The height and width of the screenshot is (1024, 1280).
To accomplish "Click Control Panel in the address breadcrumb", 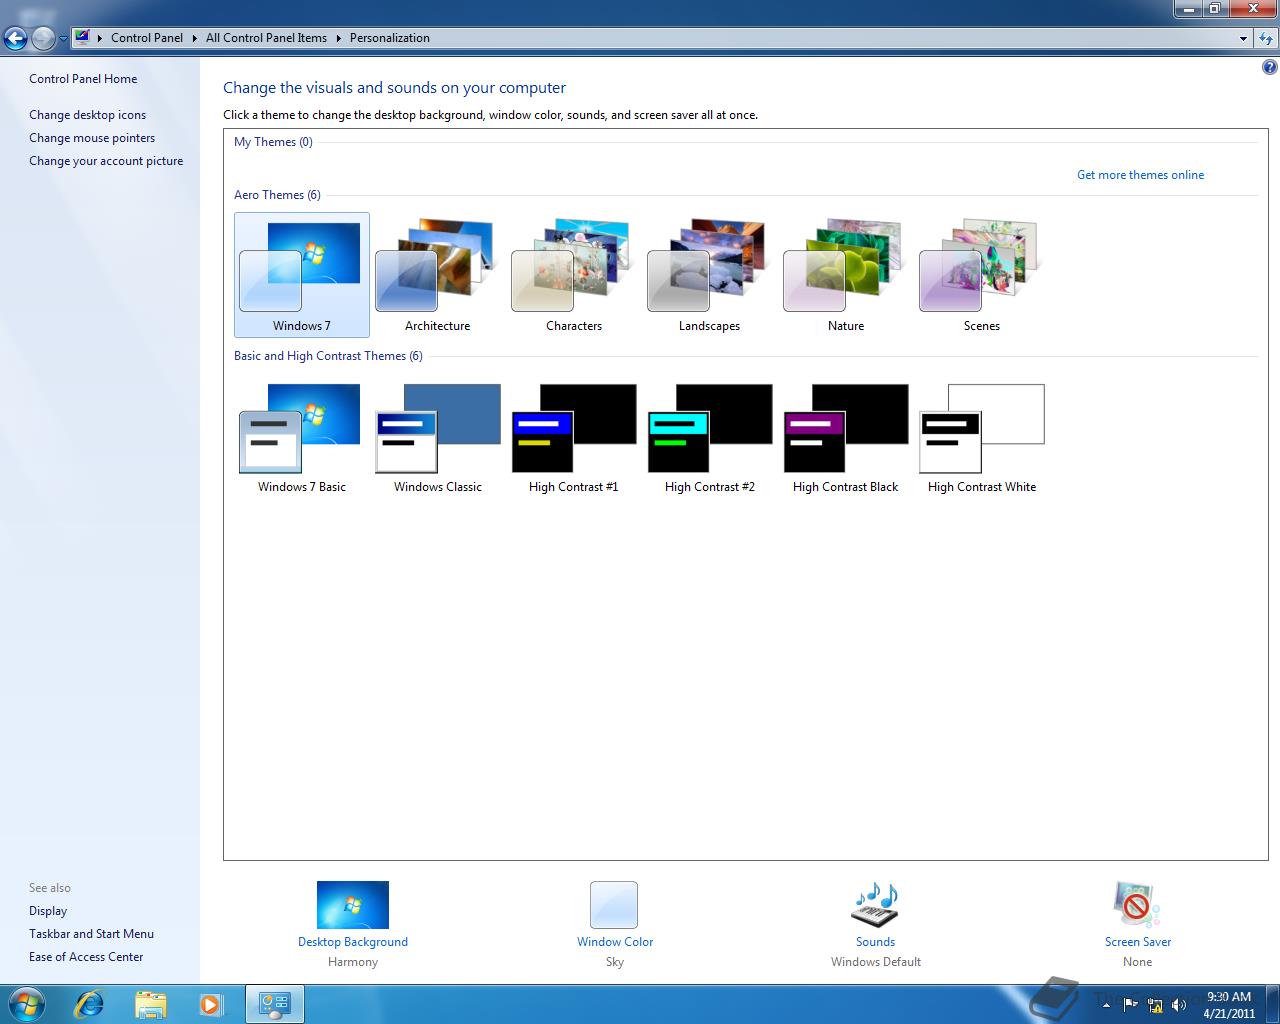I will [x=147, y=38].
